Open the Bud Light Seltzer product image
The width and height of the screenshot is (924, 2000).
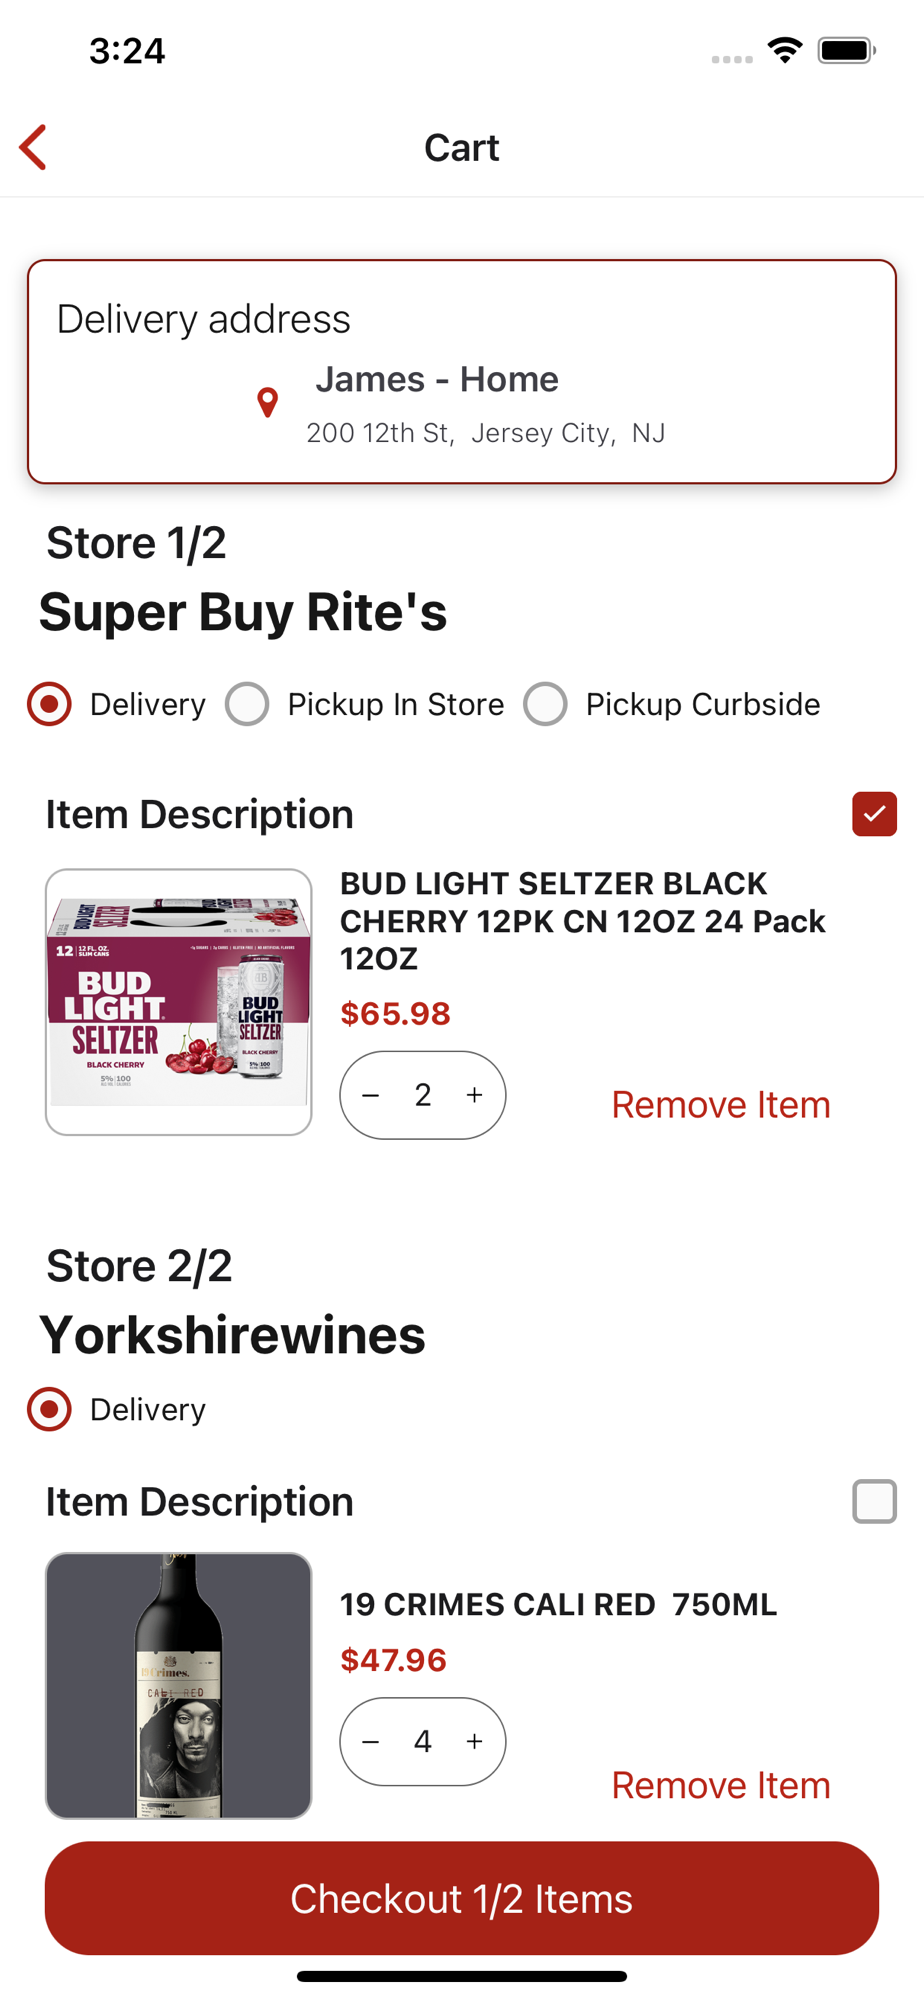click(x=179, y=1001)
